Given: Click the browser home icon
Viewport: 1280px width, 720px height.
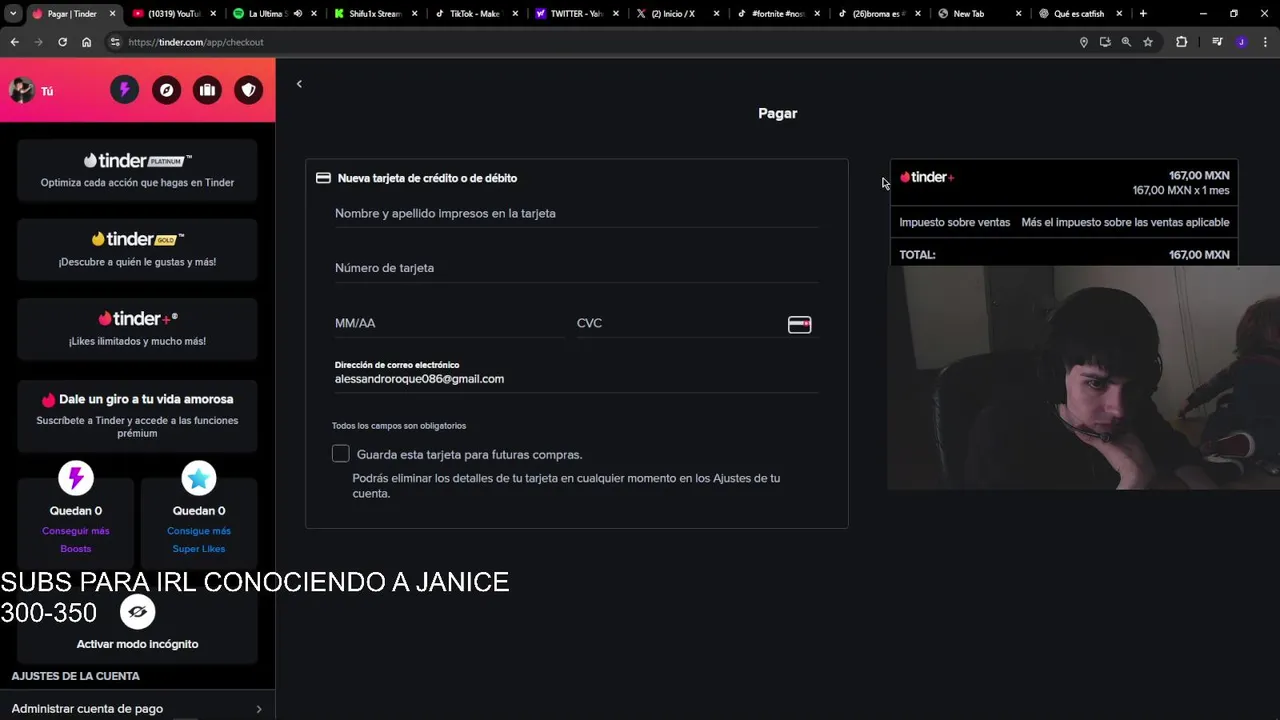Looking at the screenshot, I should (86, 42).
